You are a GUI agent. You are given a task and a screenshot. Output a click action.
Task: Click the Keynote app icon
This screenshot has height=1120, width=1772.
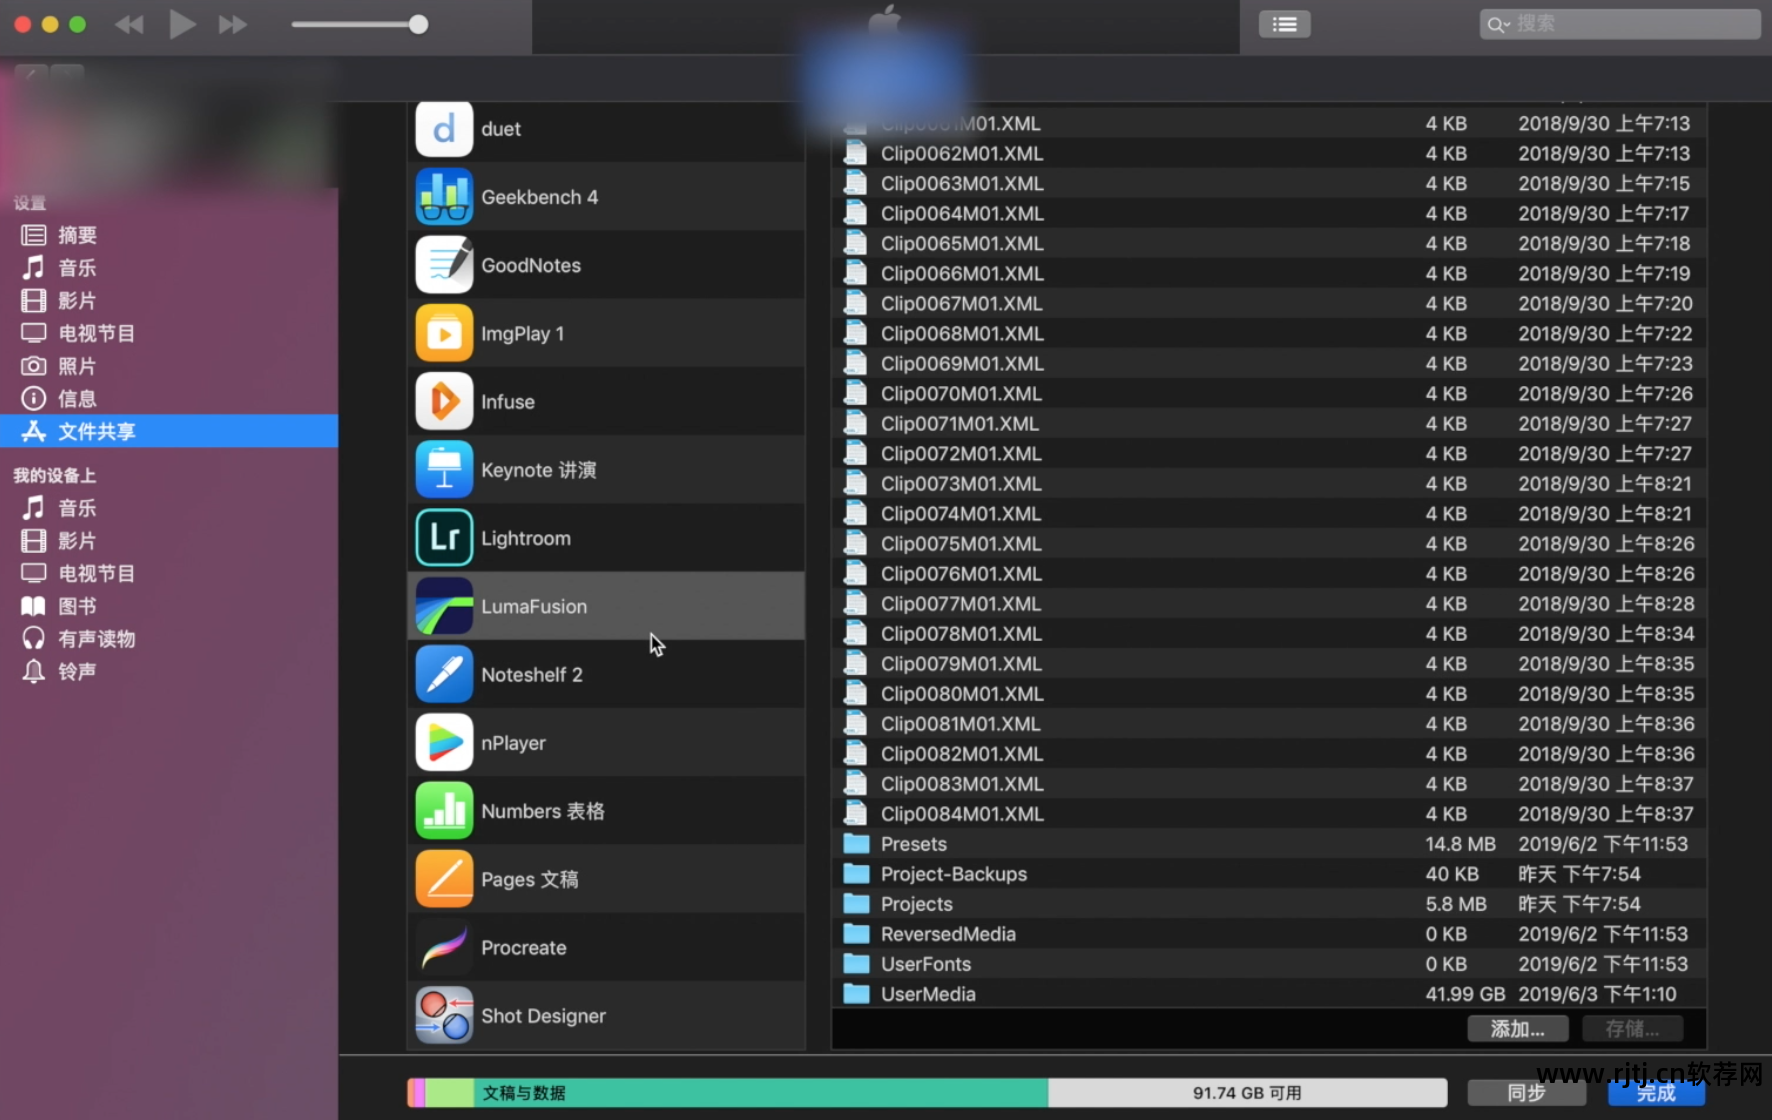(444, 470)
